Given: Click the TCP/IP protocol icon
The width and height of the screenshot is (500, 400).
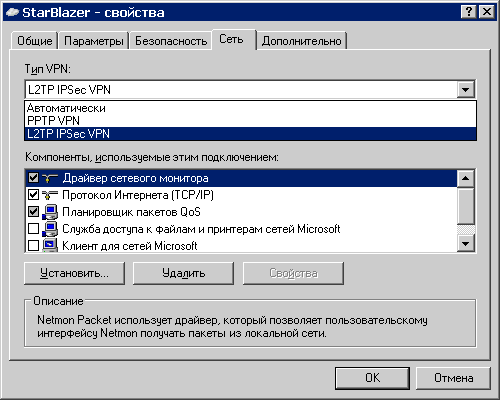Looking at the screenshot, I should (x=50, y=195).
